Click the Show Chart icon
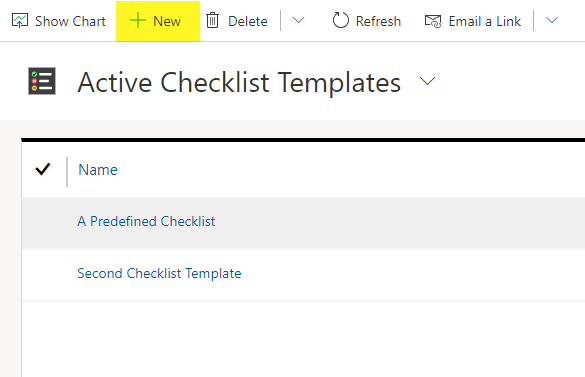This screenshot has width=585, height=377. pyautogui.click(x=20, y=21)
